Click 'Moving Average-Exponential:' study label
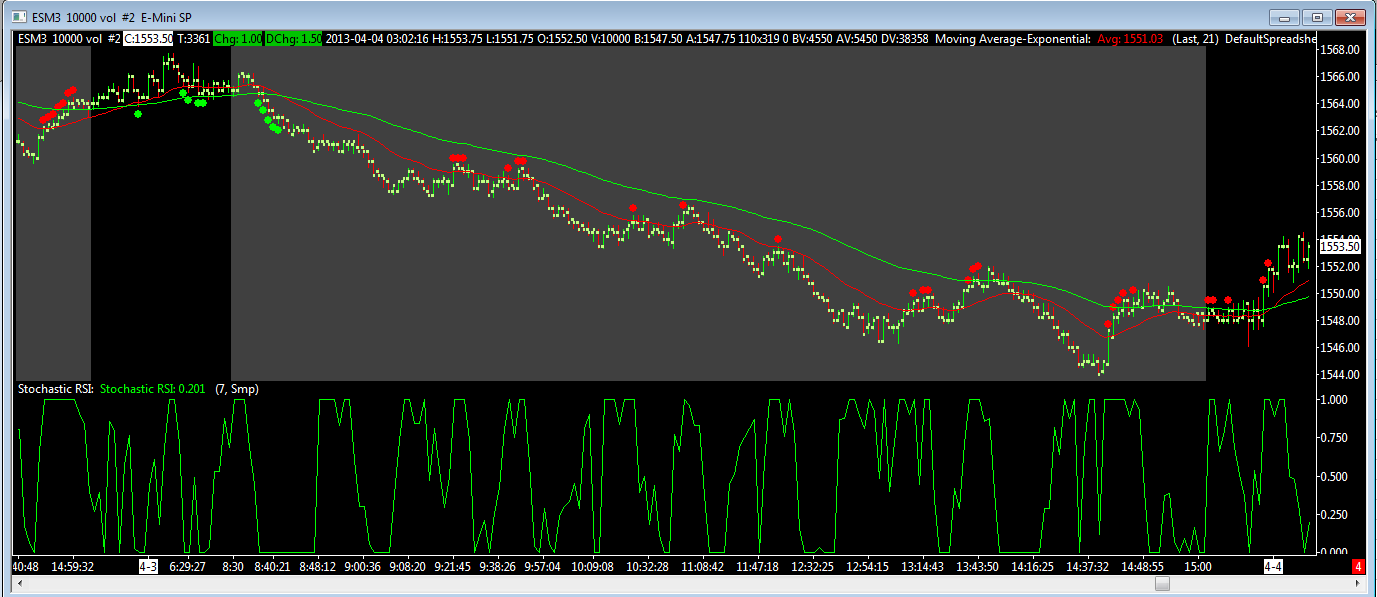 click(1014, 38)
